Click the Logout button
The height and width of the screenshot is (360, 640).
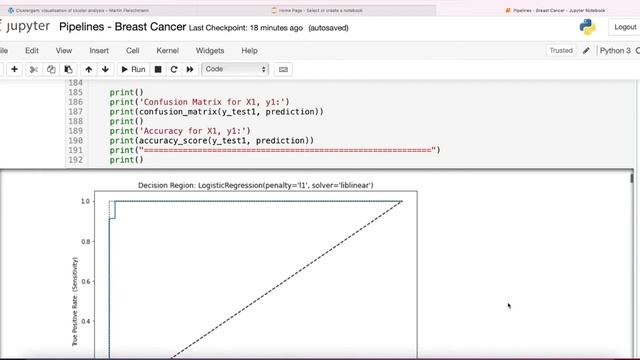(x=625, y=27)
